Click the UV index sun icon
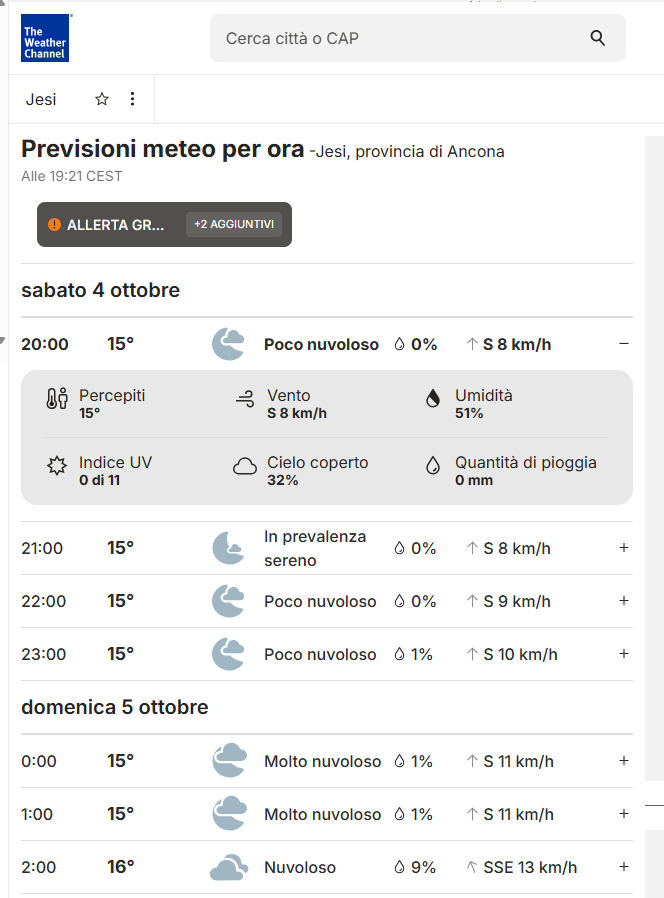The height and width of the screenshot is (898, 664). [56, 466]
